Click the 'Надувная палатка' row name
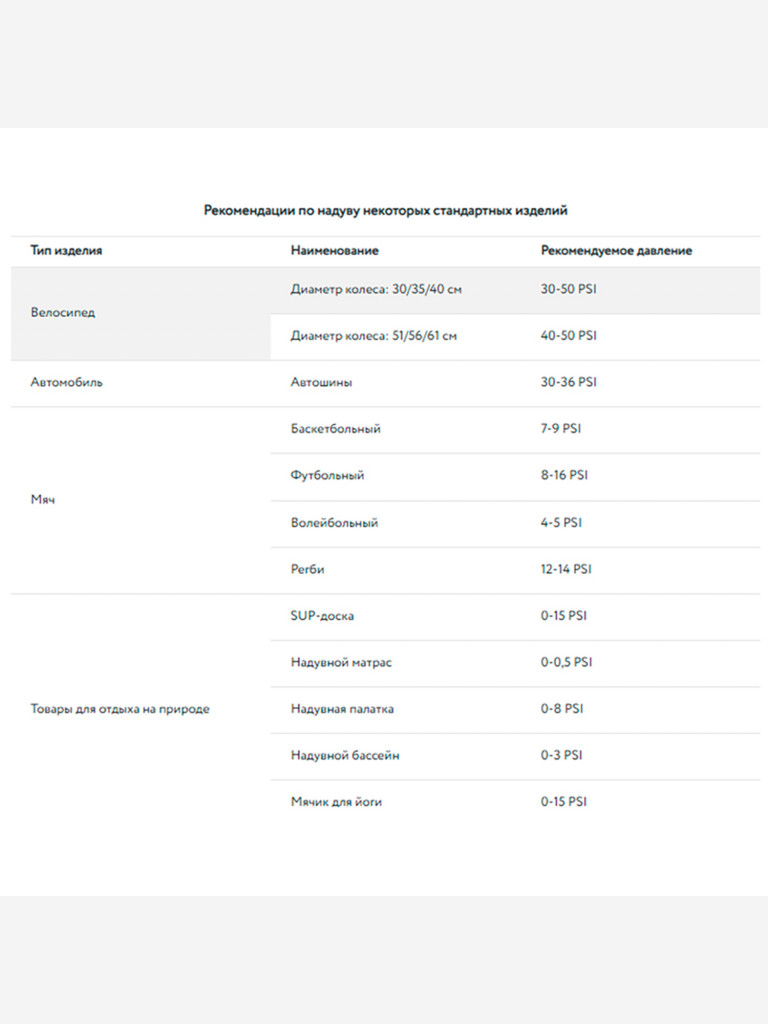 [x=342, y=709]
